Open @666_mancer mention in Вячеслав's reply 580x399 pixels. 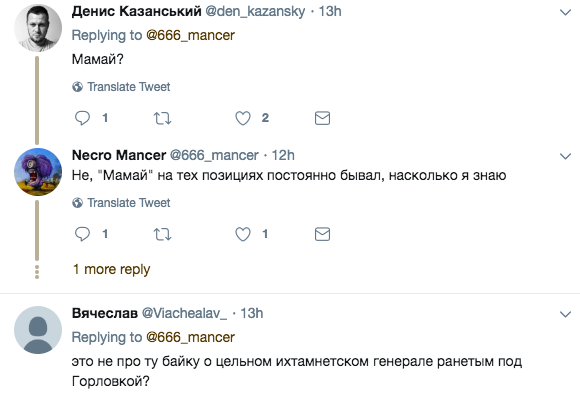click(190, 337)
